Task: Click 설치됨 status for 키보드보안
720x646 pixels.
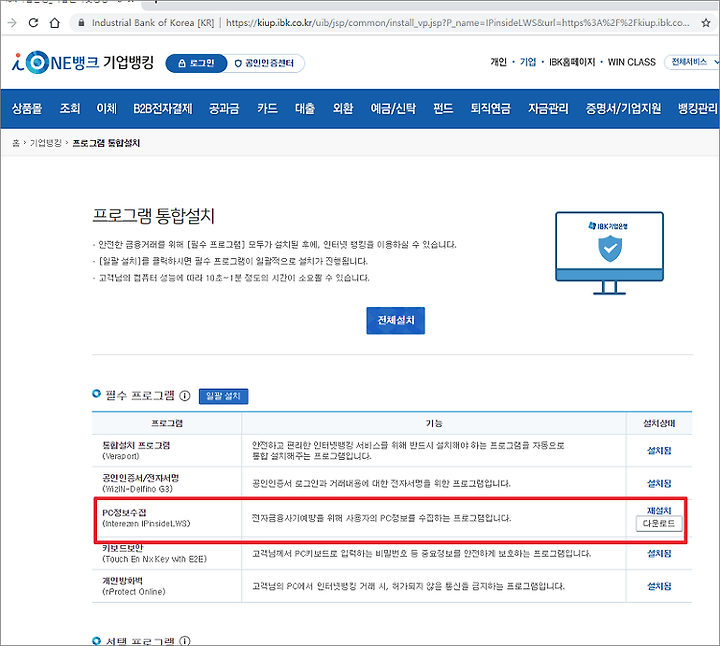Action: click(659, 554)
